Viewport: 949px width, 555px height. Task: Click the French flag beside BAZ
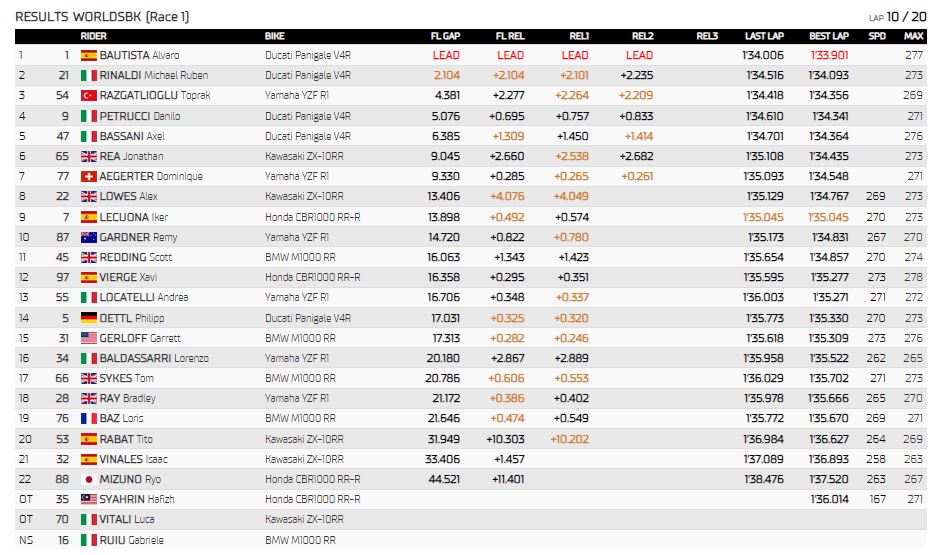[89, 419]
